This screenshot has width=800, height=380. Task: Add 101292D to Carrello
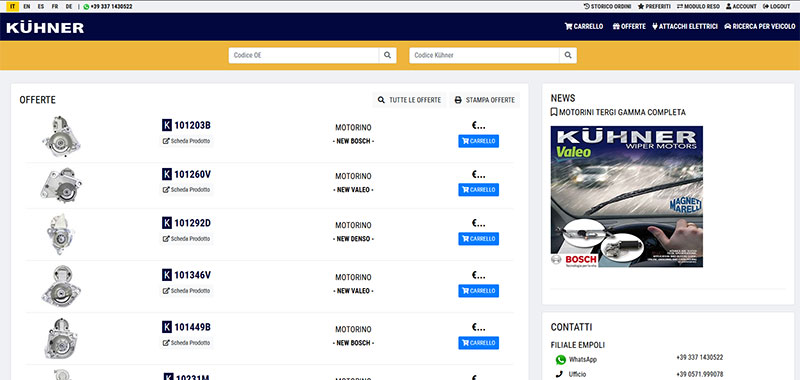tap(479, 239)
